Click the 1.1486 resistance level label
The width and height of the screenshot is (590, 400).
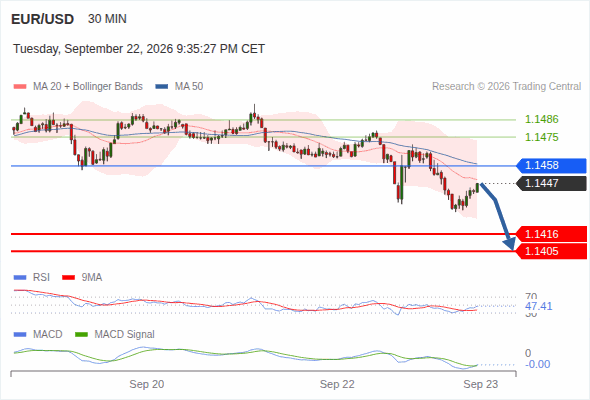pos(541,119)
